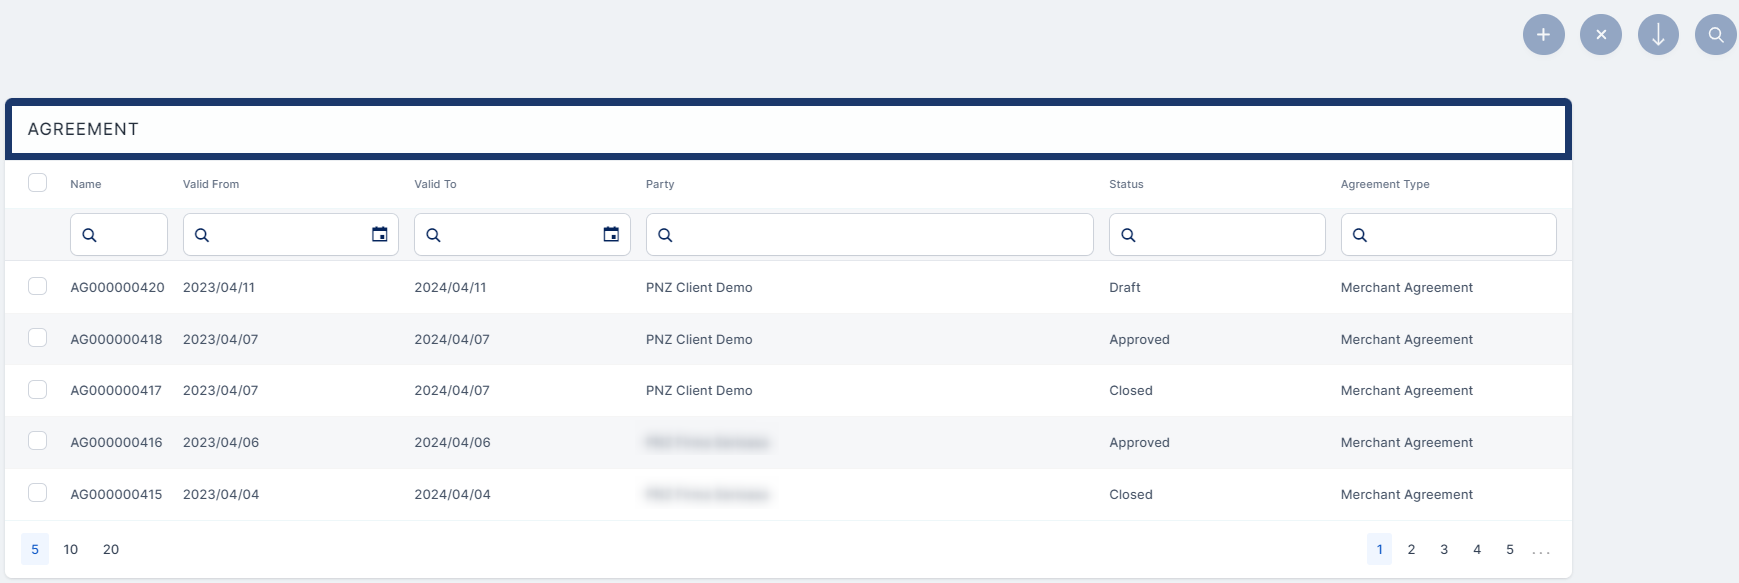The height and width of the screenshot is (583, 1739).
Task: Check the box for AG000000418
Action: pos(38,338)
